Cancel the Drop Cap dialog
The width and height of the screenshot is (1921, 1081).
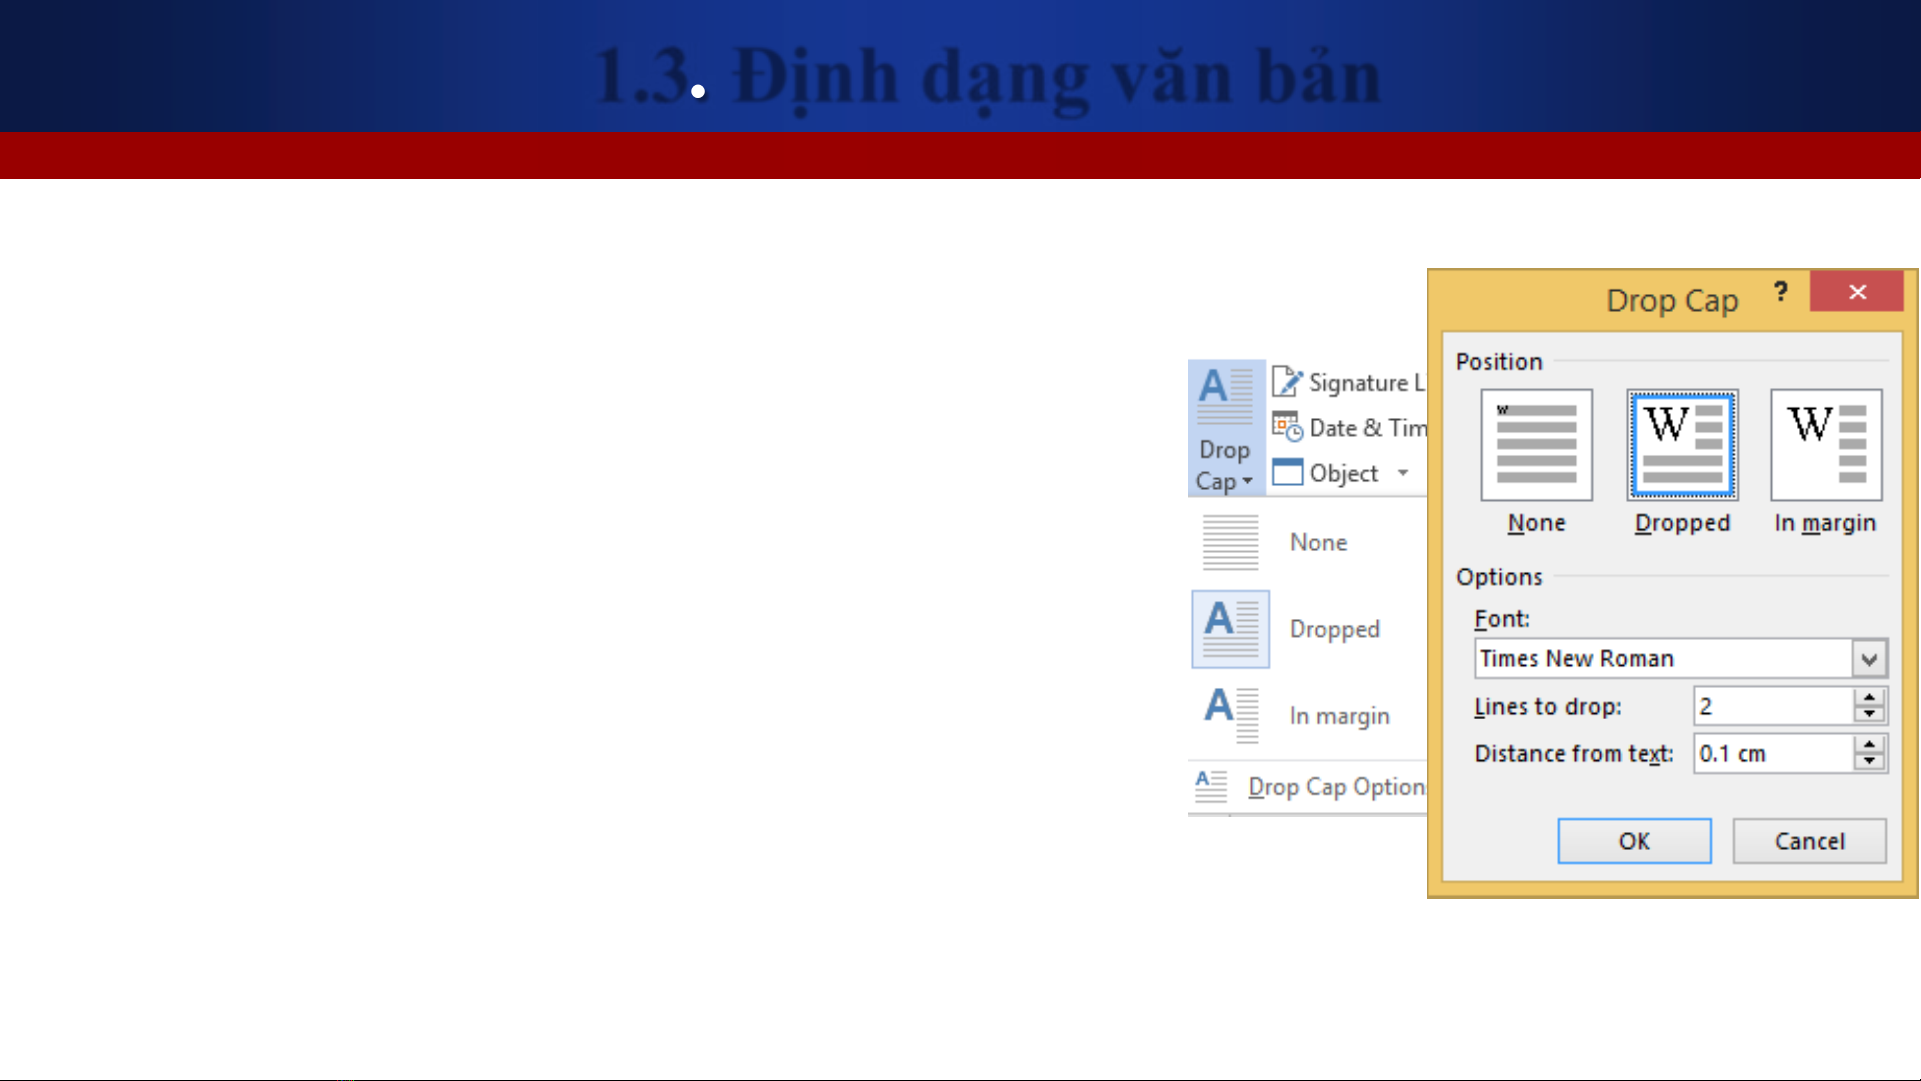tap(1809, 841)
